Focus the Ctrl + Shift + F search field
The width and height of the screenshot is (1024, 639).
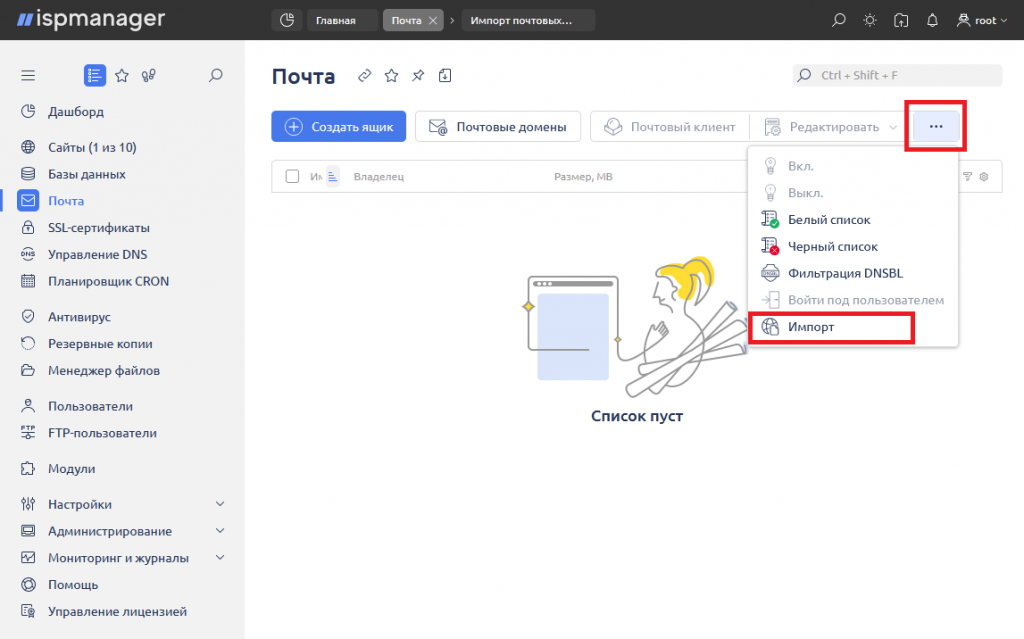point(897,75)
